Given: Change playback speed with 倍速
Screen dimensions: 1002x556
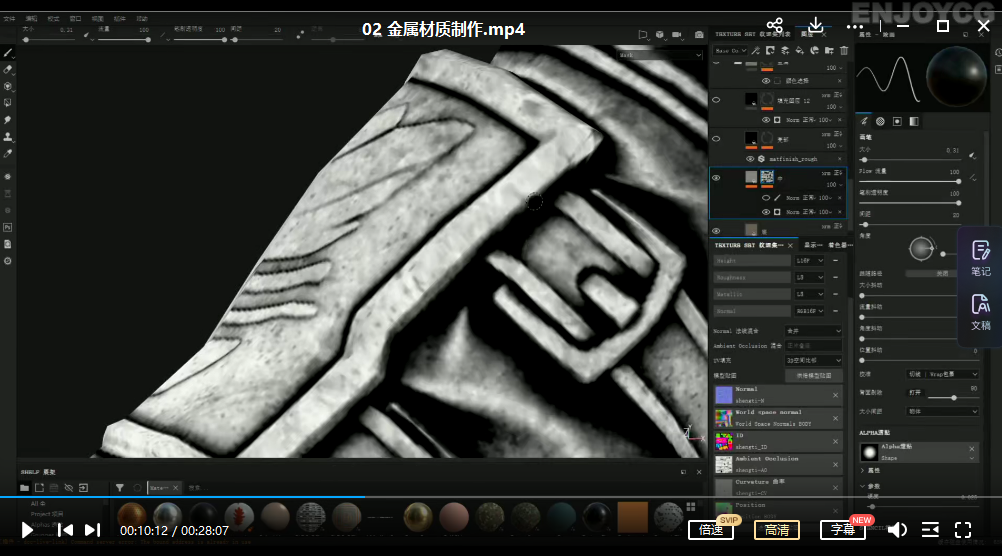Looking at the screenshot, I should coord(710,530).
